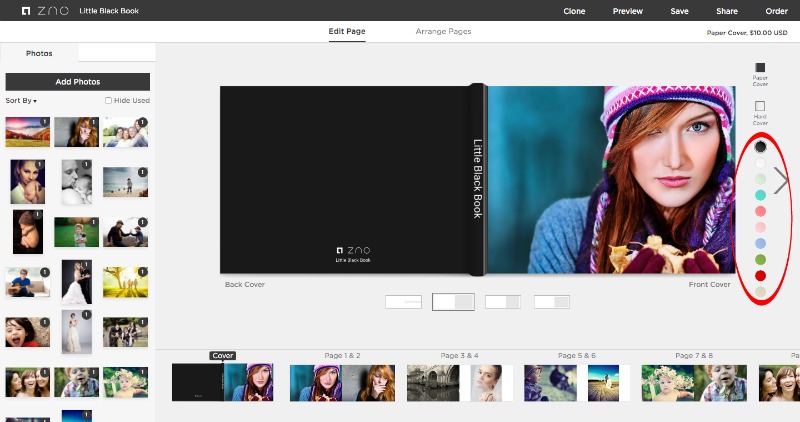
Task: Click Share in the top menu
Action: coord(727,11)
